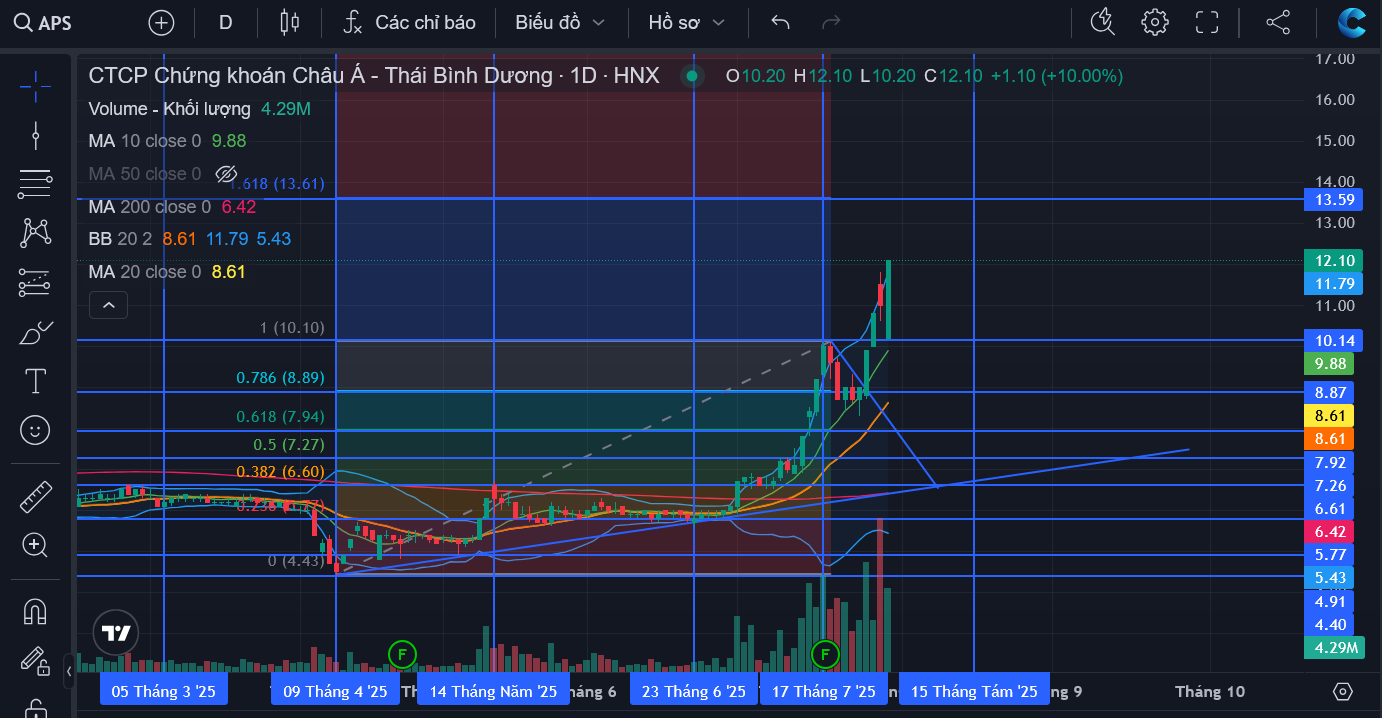
Task: Select the Volume - Khối lượng legend
Action: (169, 109)
